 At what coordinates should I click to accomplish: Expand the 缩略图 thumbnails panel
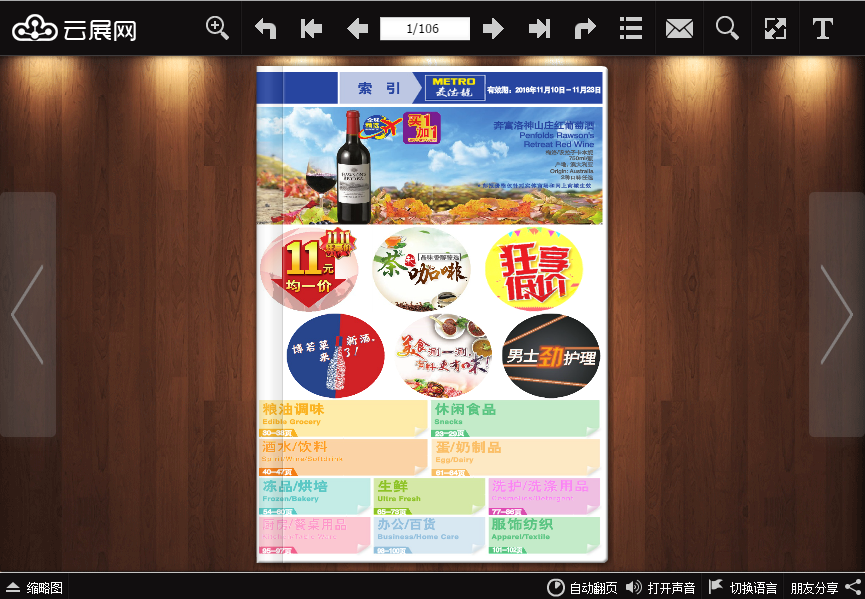34,587
